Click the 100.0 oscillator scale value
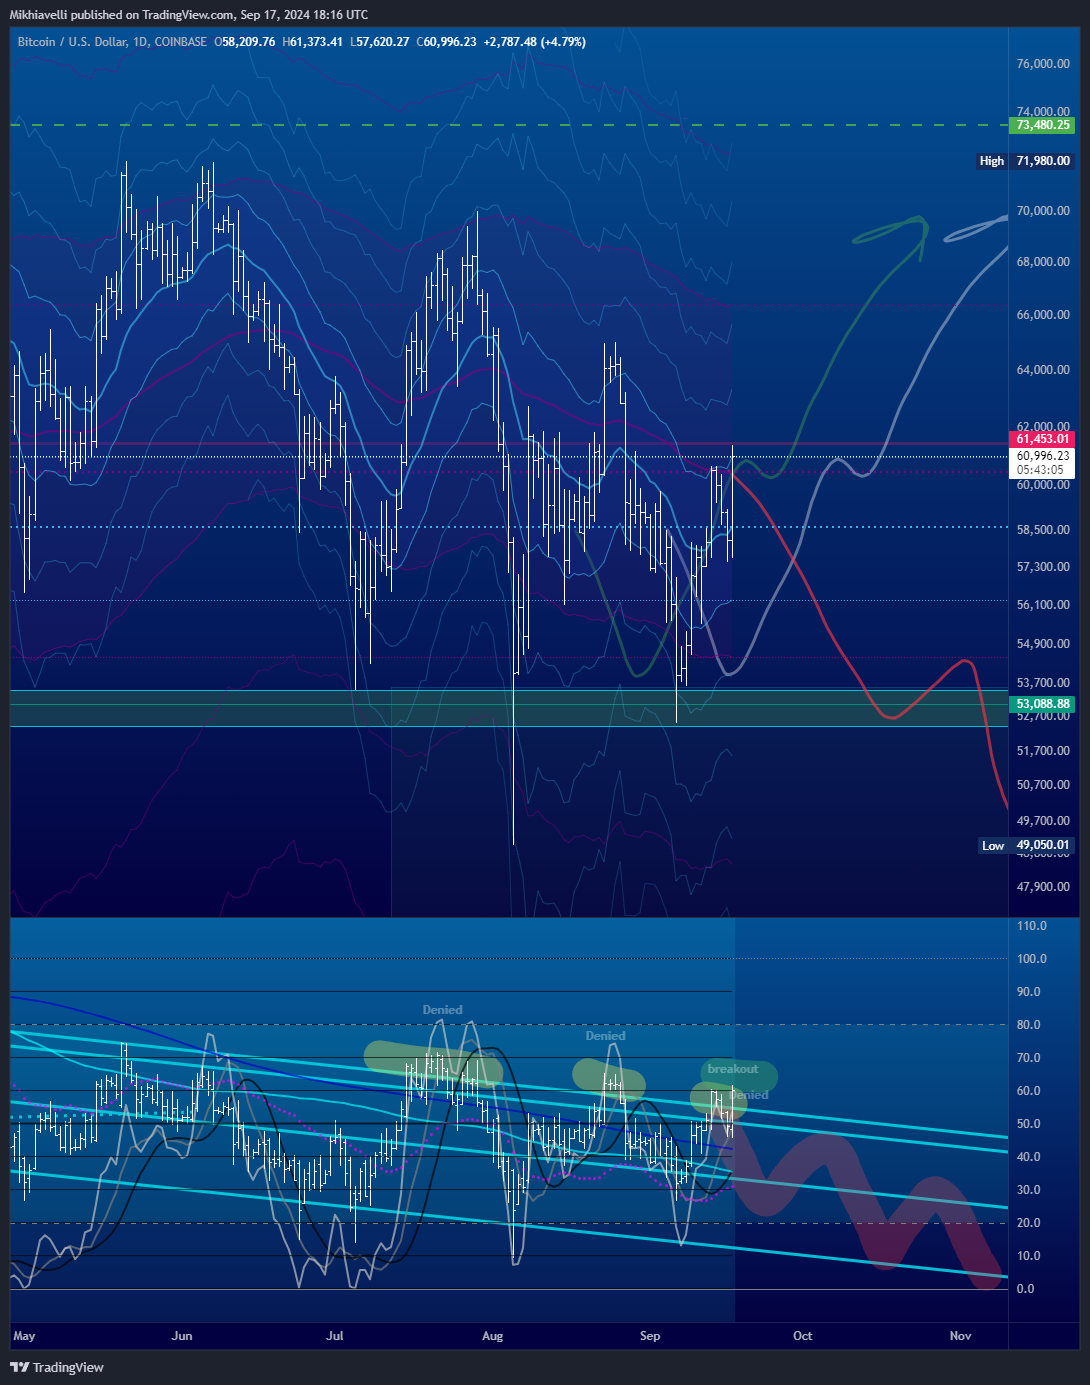Screen dimensions: 1090x1385 point(1031,959)
